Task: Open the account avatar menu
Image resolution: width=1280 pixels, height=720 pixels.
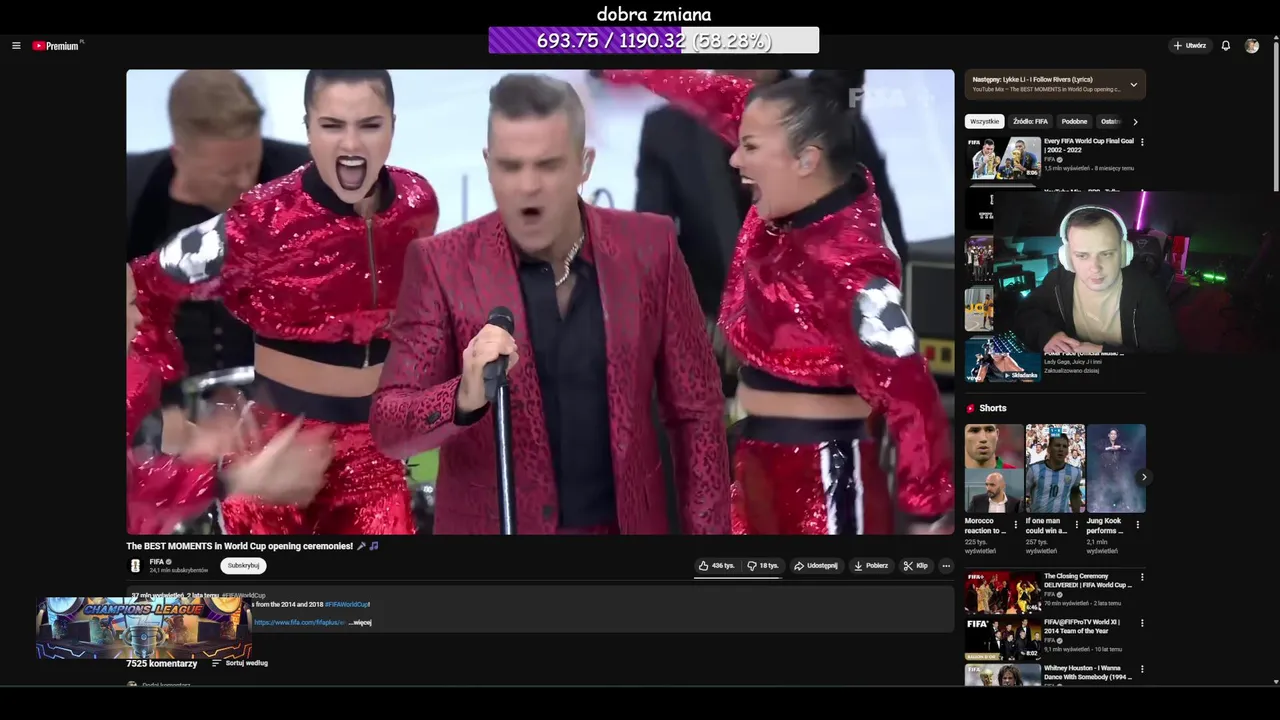Action: point(1252,46)
